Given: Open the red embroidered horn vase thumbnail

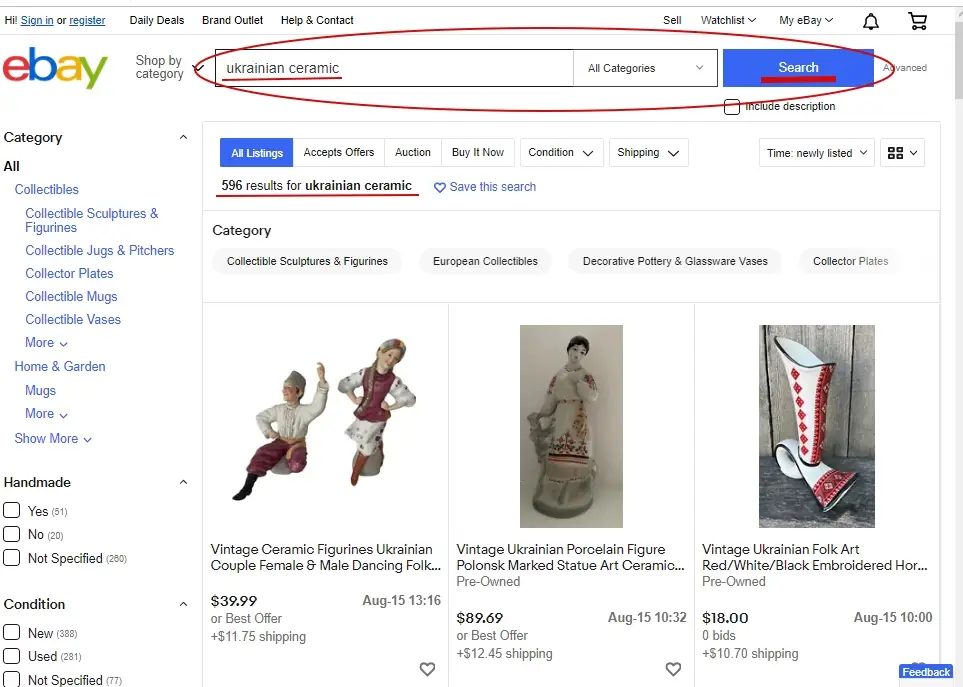Looking at the screenshot, I should [816, 426].
